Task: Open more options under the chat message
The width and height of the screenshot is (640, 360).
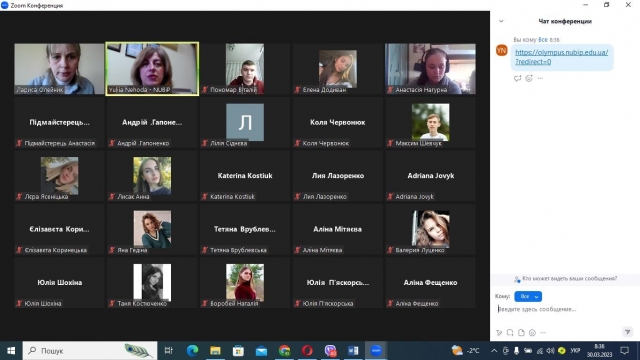Action: coord(540,78)
